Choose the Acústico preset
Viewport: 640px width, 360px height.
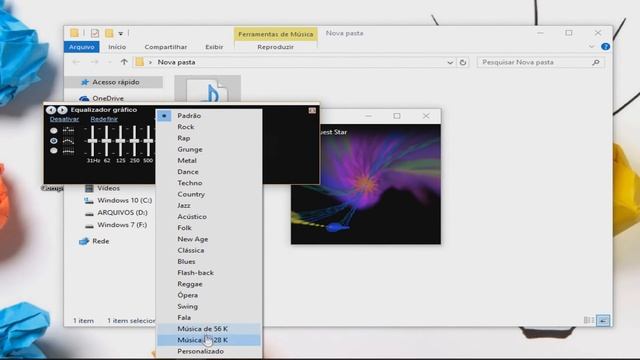pos(209,217)
